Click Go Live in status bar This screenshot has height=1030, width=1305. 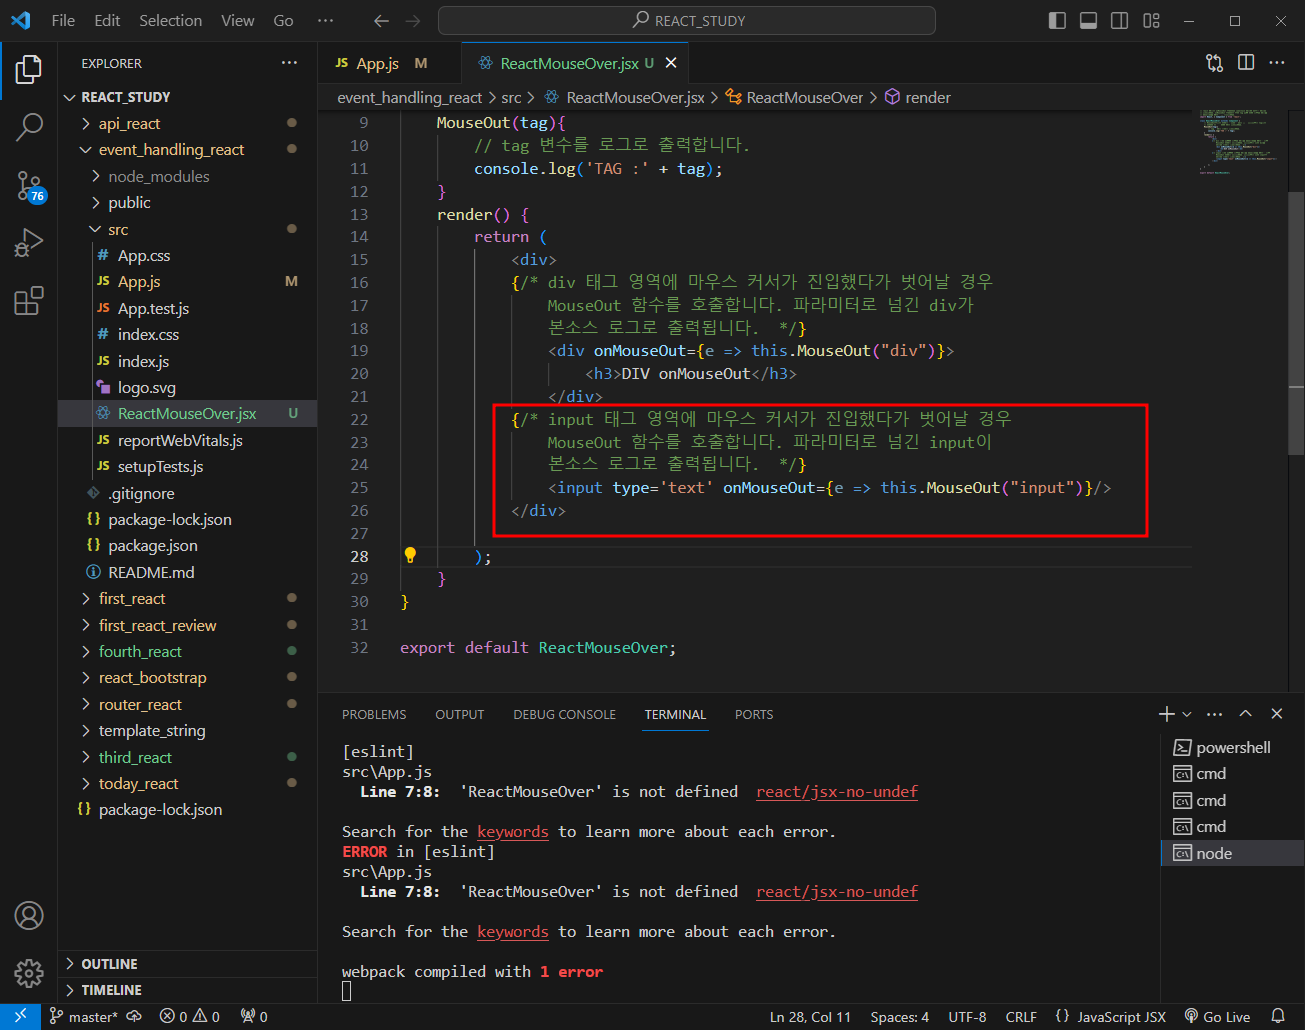tap(1217, 1017)
